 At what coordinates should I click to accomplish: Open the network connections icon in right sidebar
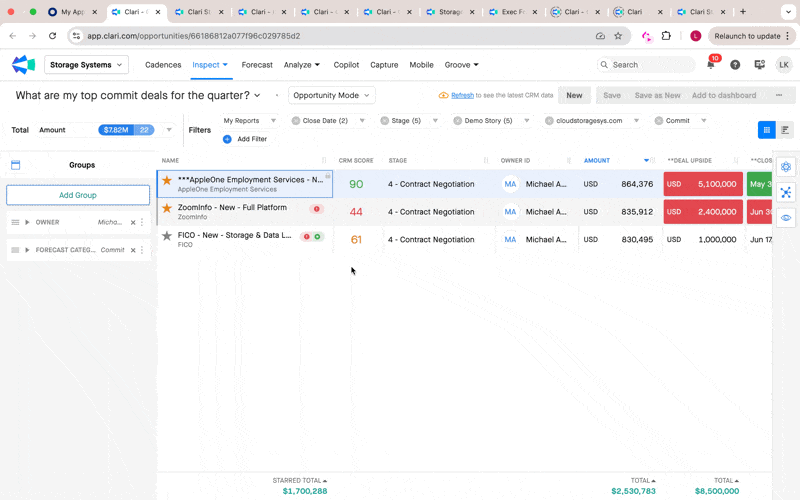(x=786, y=192)
